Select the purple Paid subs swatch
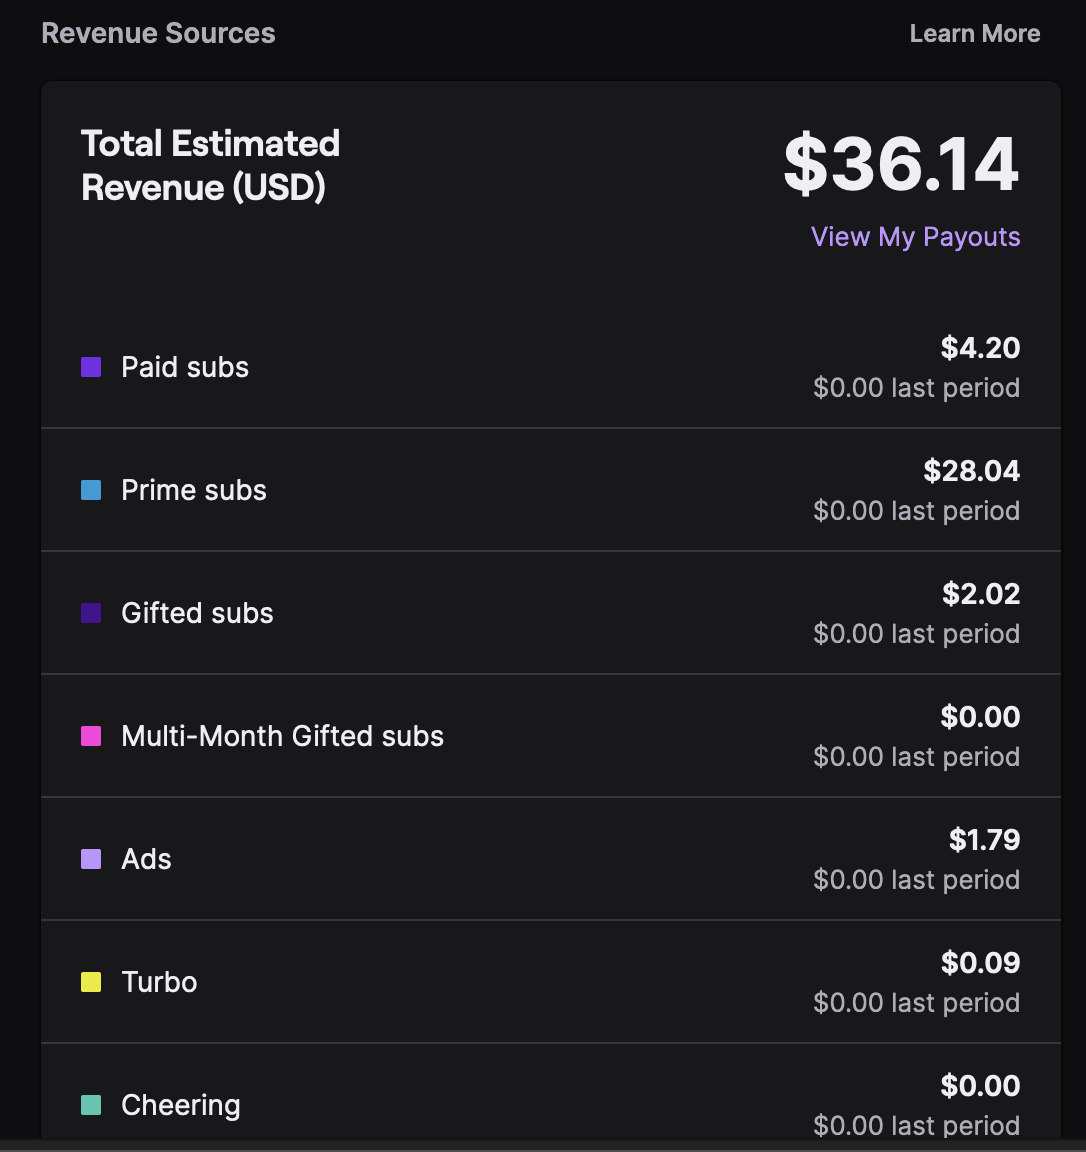The width and height of the screenshot is (1086, 1152). click(91, 367)
